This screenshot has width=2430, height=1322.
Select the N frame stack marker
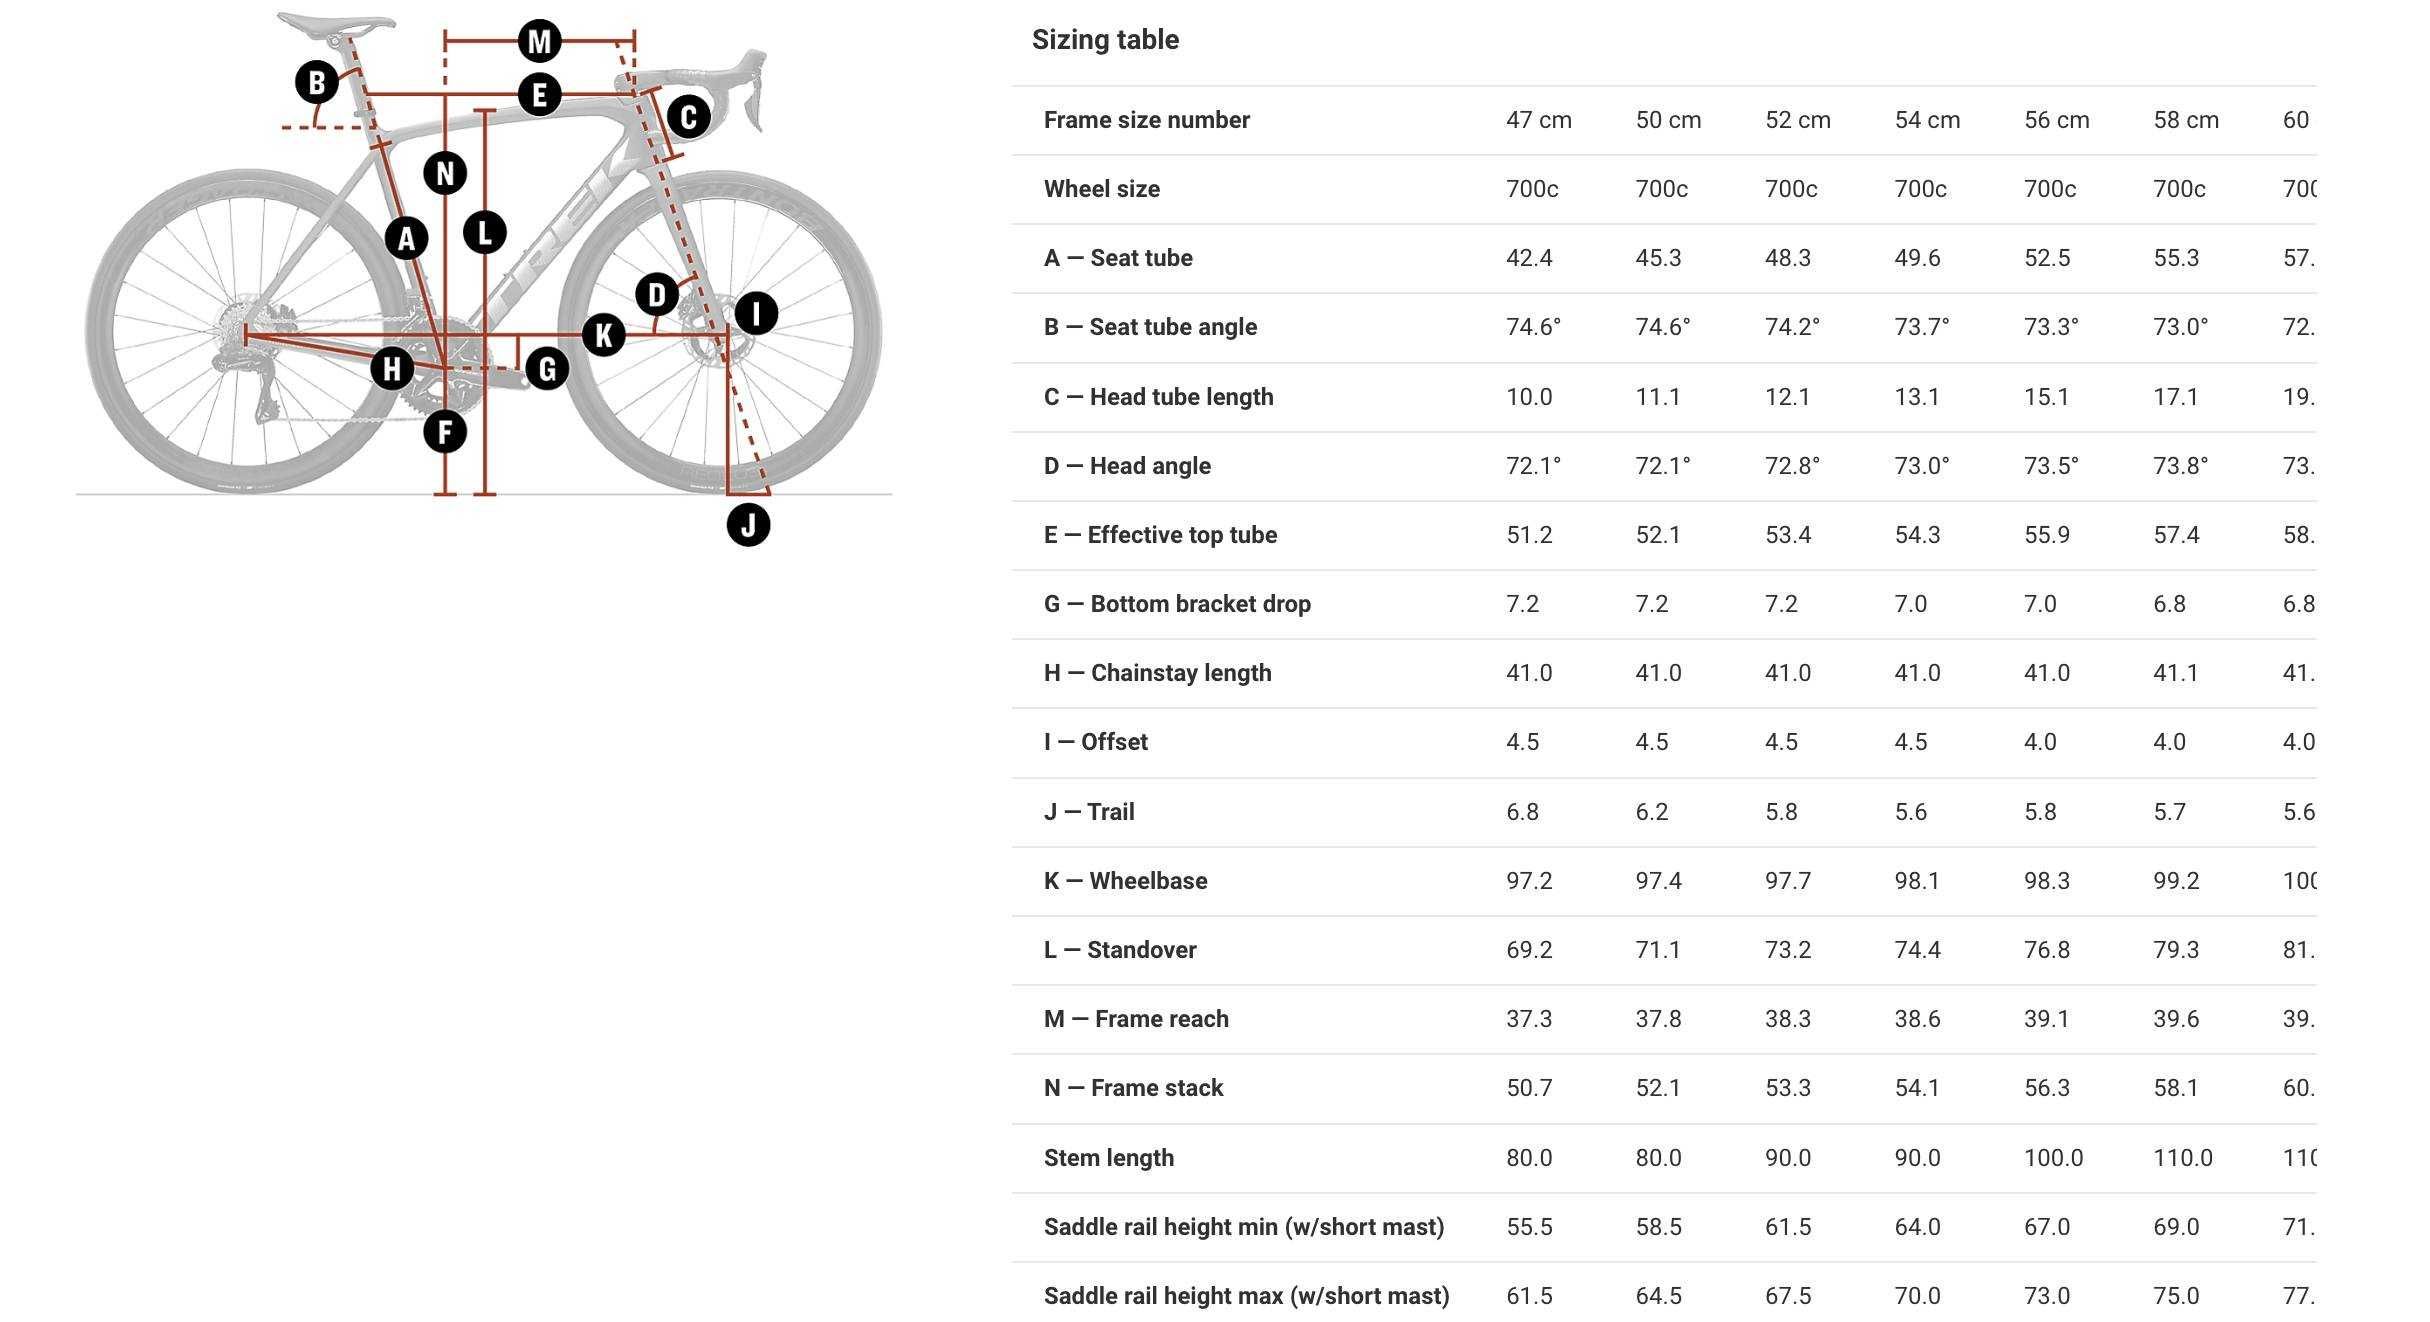coord(445,173)
